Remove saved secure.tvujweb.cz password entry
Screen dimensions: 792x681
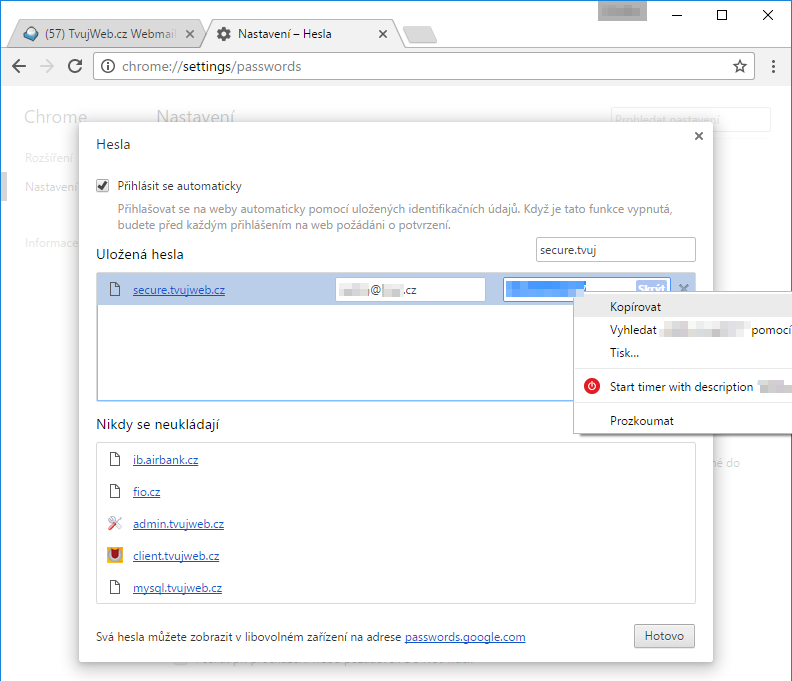(x=684, y=289)
